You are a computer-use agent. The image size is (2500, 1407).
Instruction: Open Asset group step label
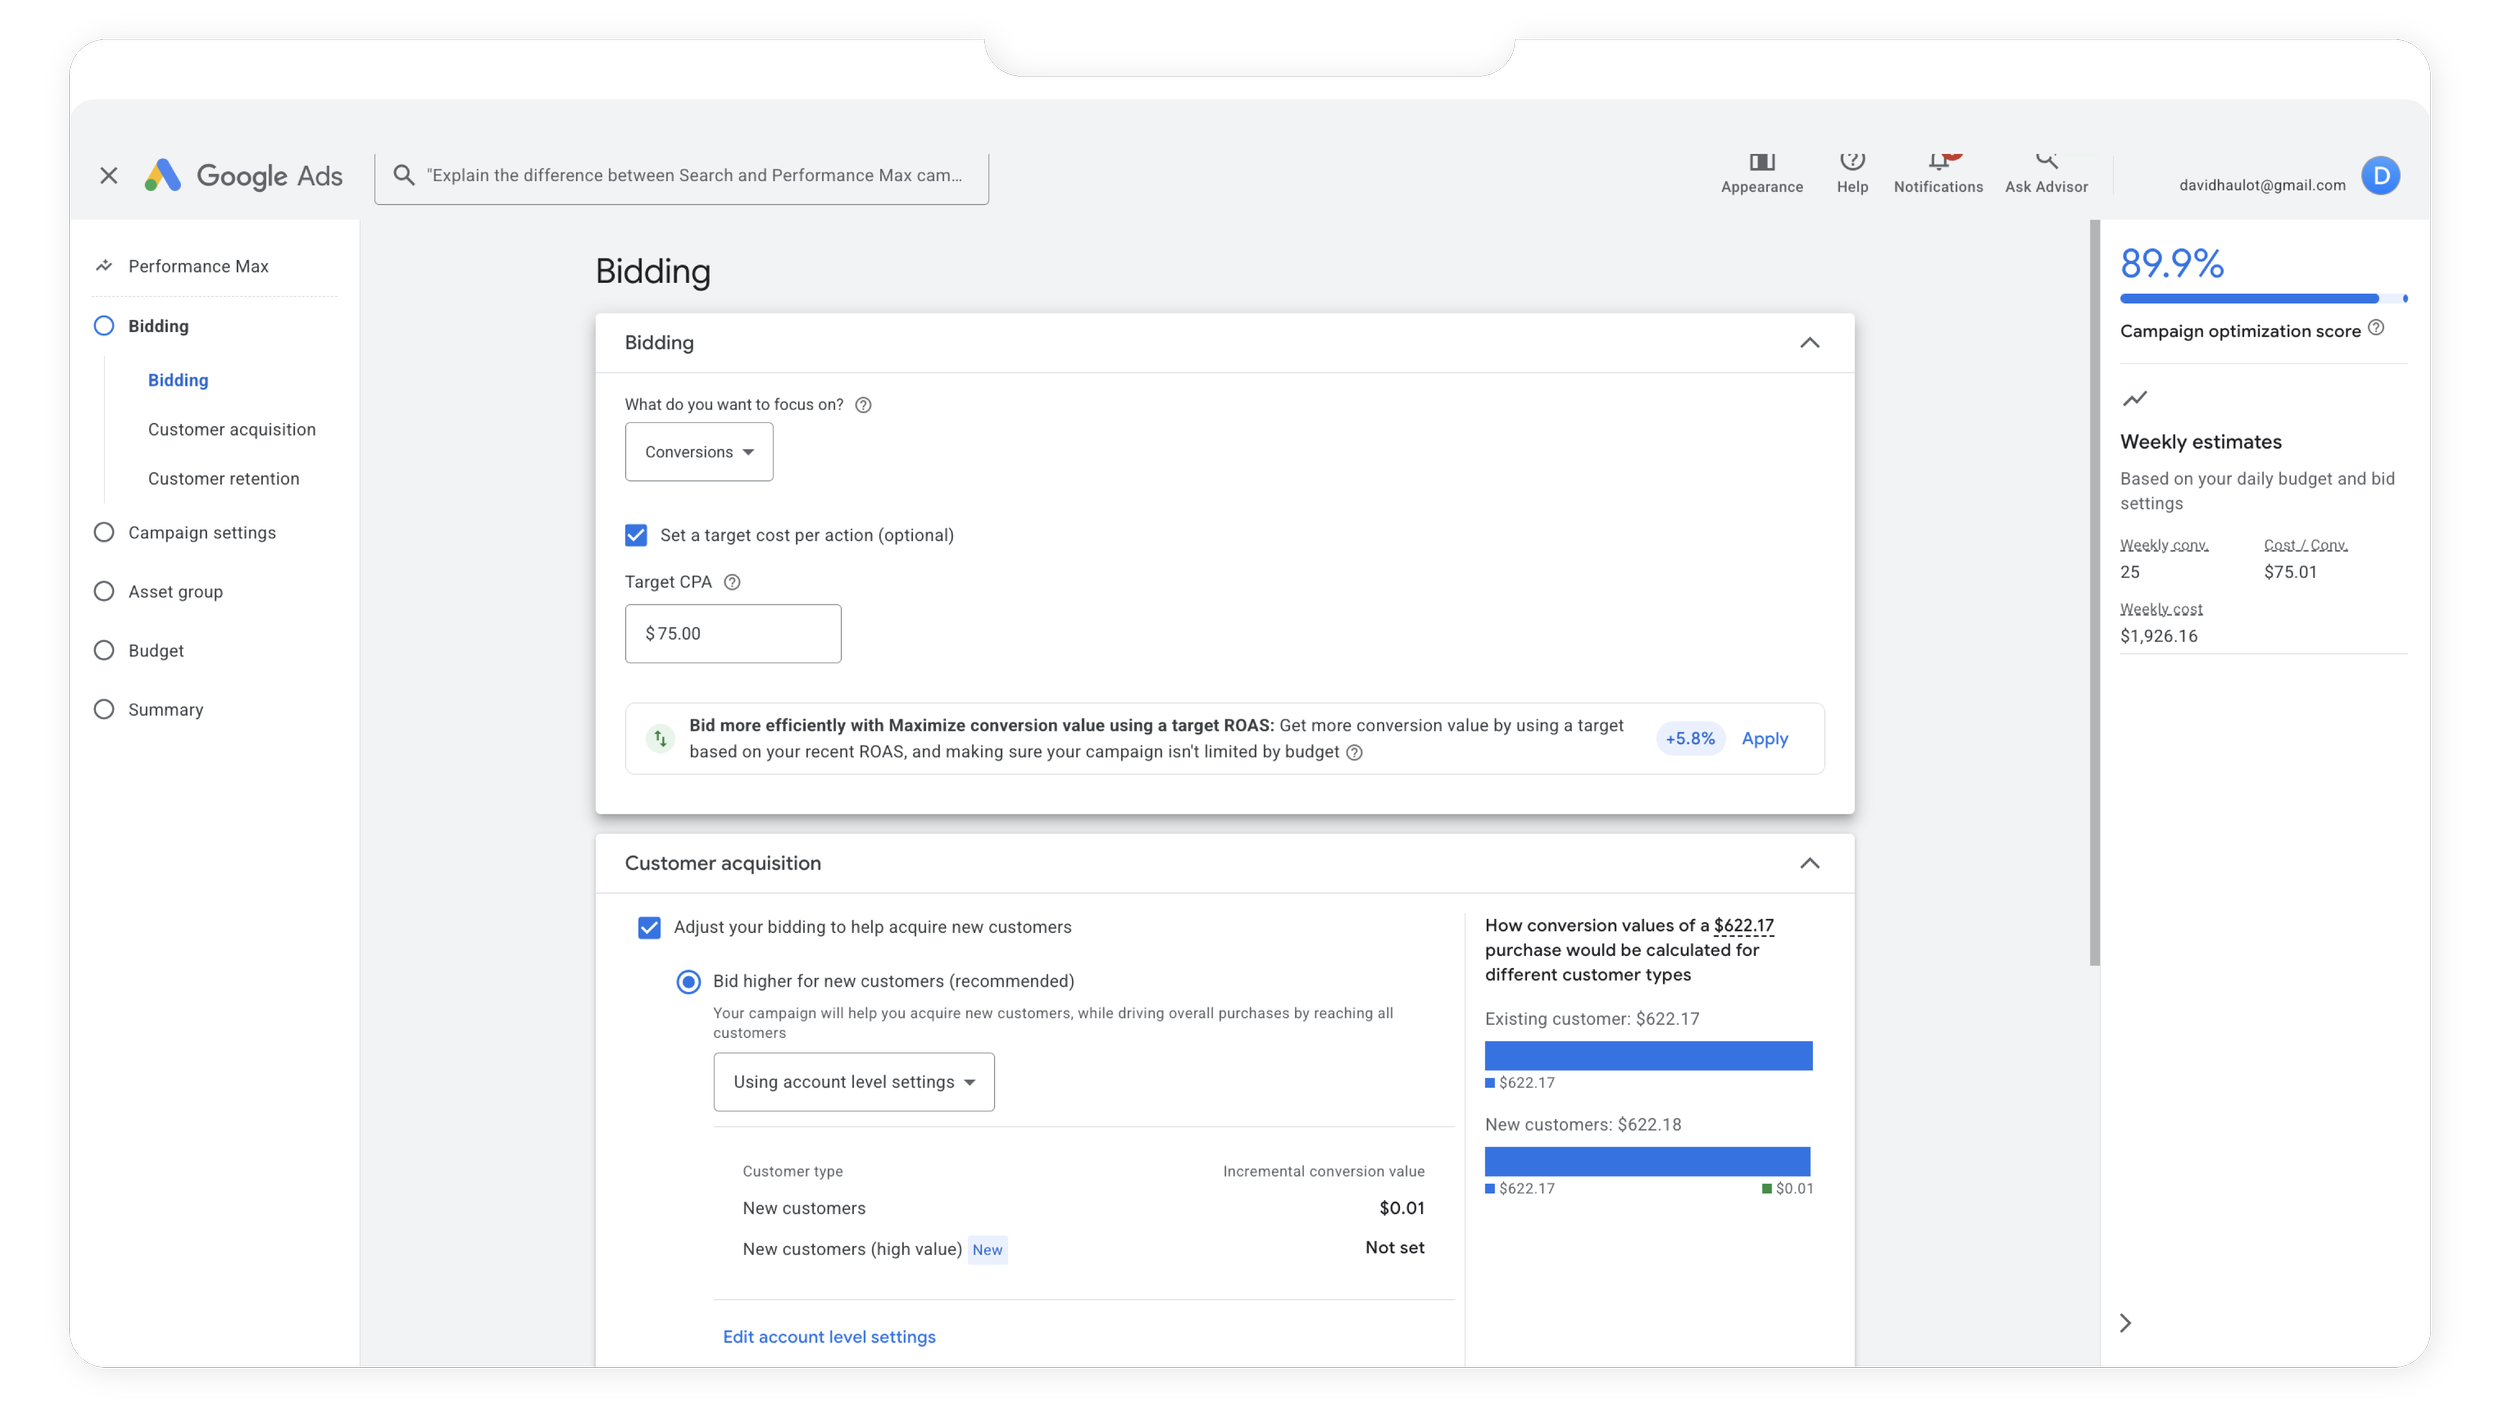click(176, 592)
